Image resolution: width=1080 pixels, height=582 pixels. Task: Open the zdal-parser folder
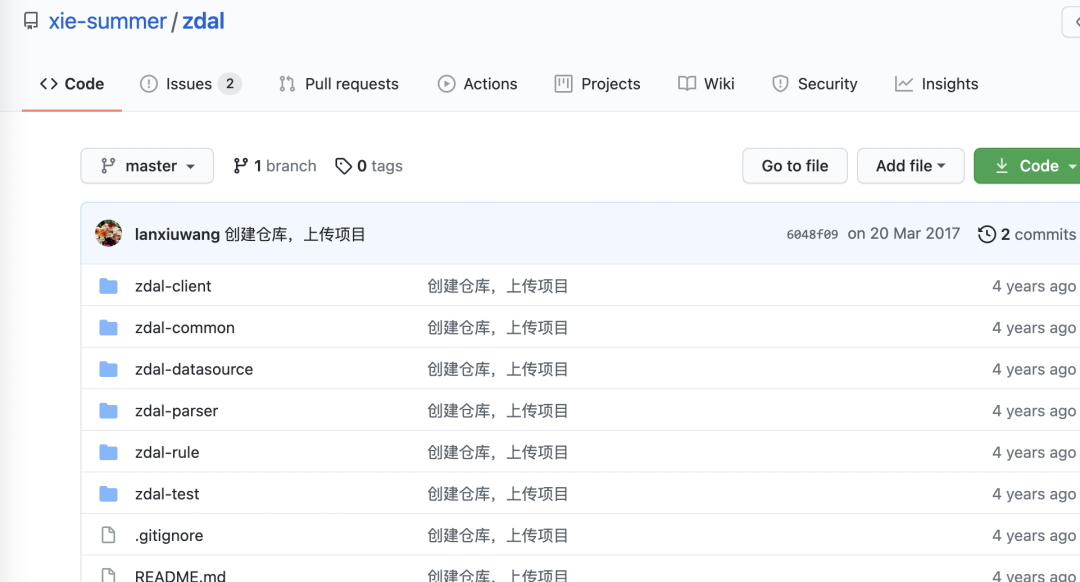pos(176,410)
